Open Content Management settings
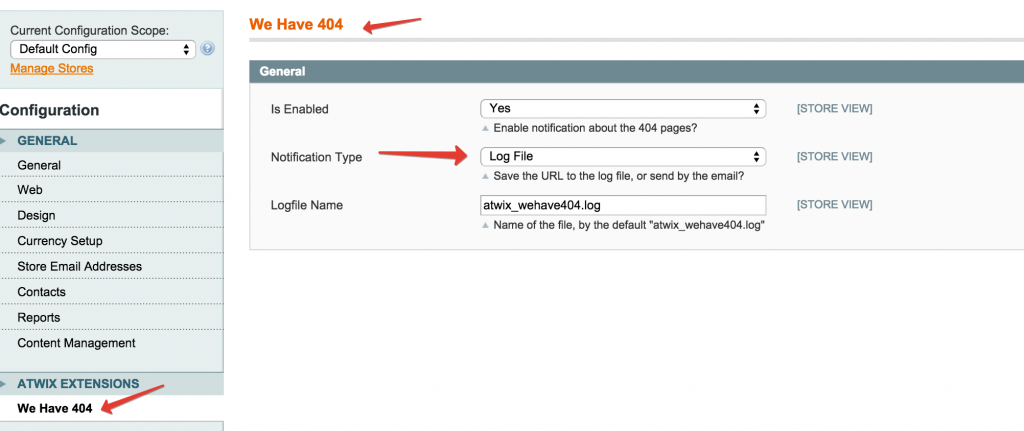Screen dimensions: 1024x431 click(x=112, y=343)
